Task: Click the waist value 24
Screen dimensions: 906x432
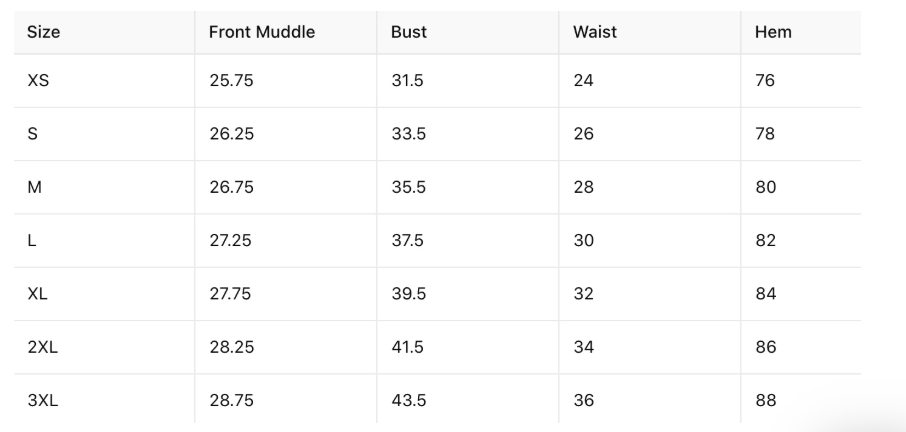Action: click(583, 81)
